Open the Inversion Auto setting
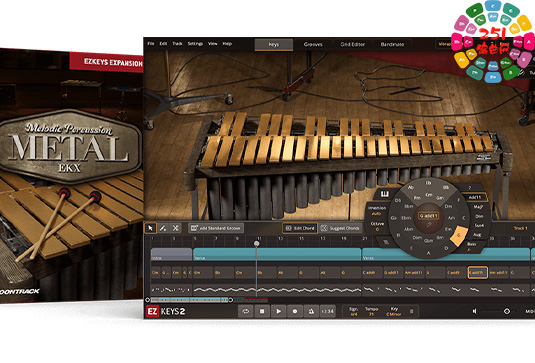 coord(377,210)
